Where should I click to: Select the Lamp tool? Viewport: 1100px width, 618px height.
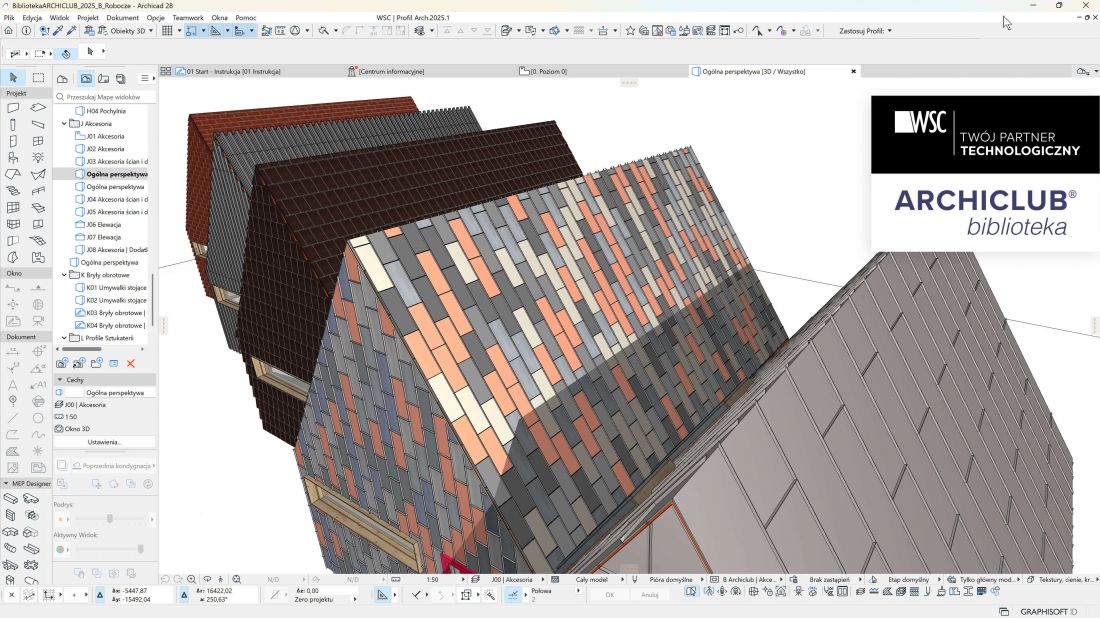click(x=38, y=158)
